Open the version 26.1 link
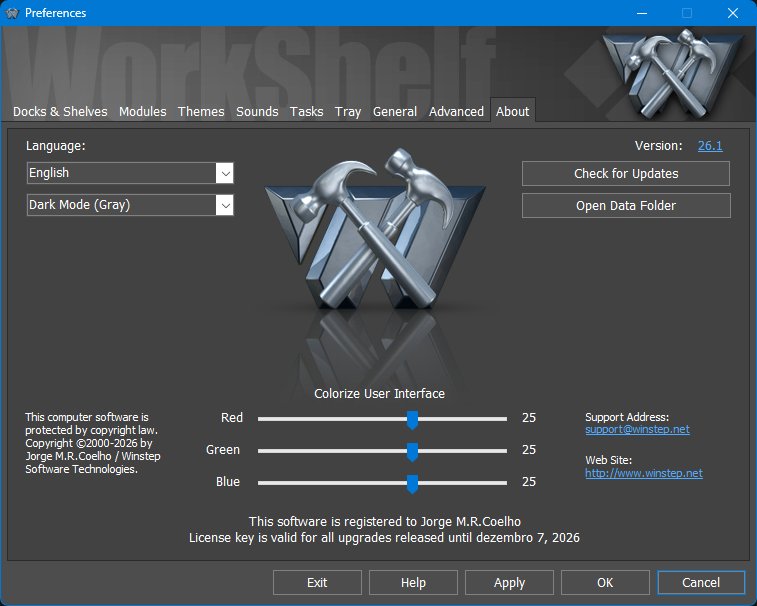This screenshot has width=757, height=606. pyautogui.click(x=710, y=145)
